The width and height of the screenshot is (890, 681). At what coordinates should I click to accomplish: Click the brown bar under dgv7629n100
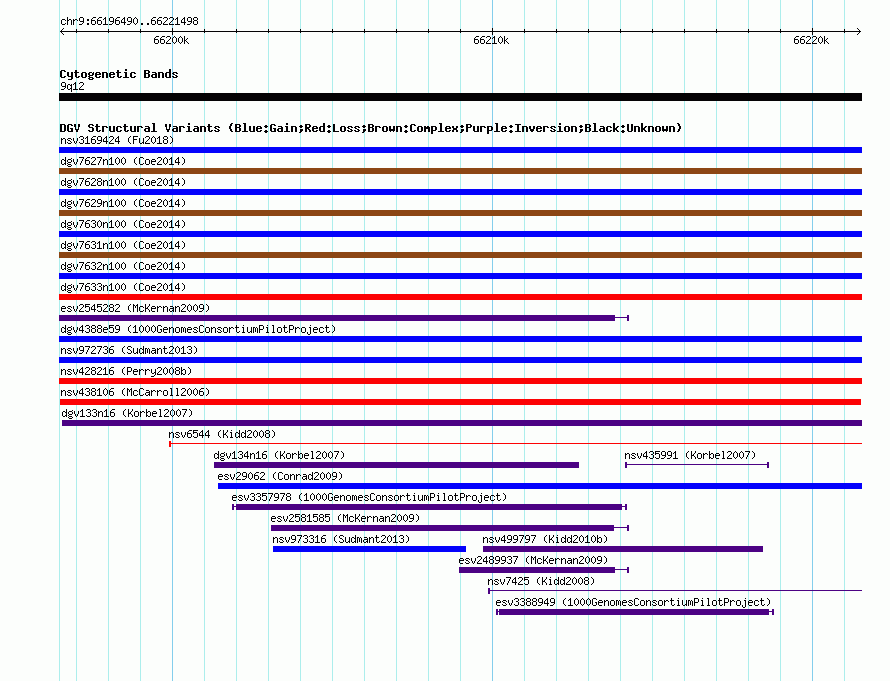pos(460,213)
